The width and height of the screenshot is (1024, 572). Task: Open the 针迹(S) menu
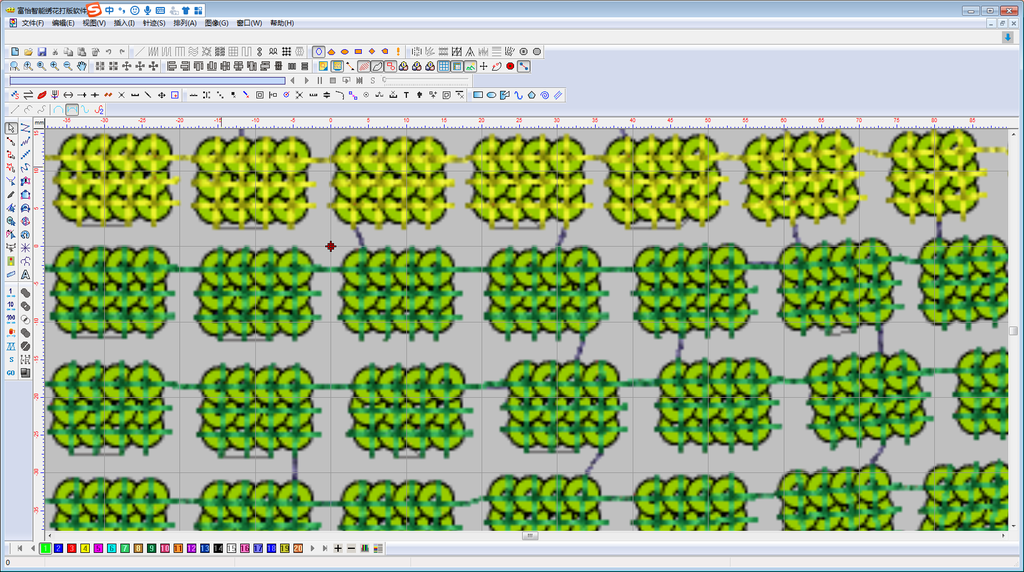[x=154, y=23]
